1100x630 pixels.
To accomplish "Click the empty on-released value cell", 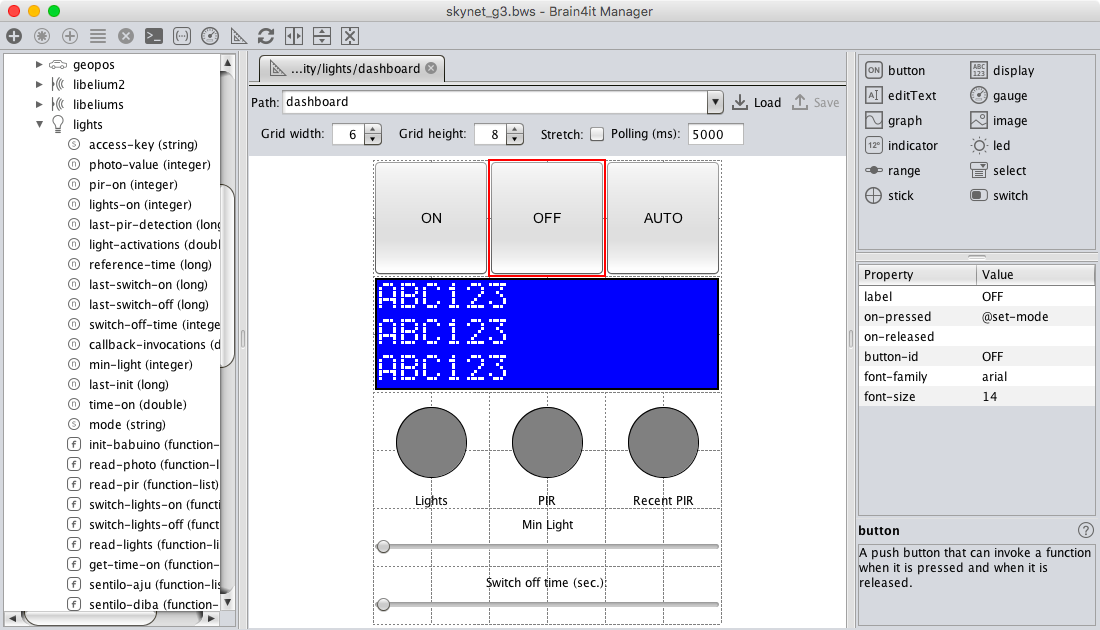I will pyautogui.click(x=1035, y=337).
